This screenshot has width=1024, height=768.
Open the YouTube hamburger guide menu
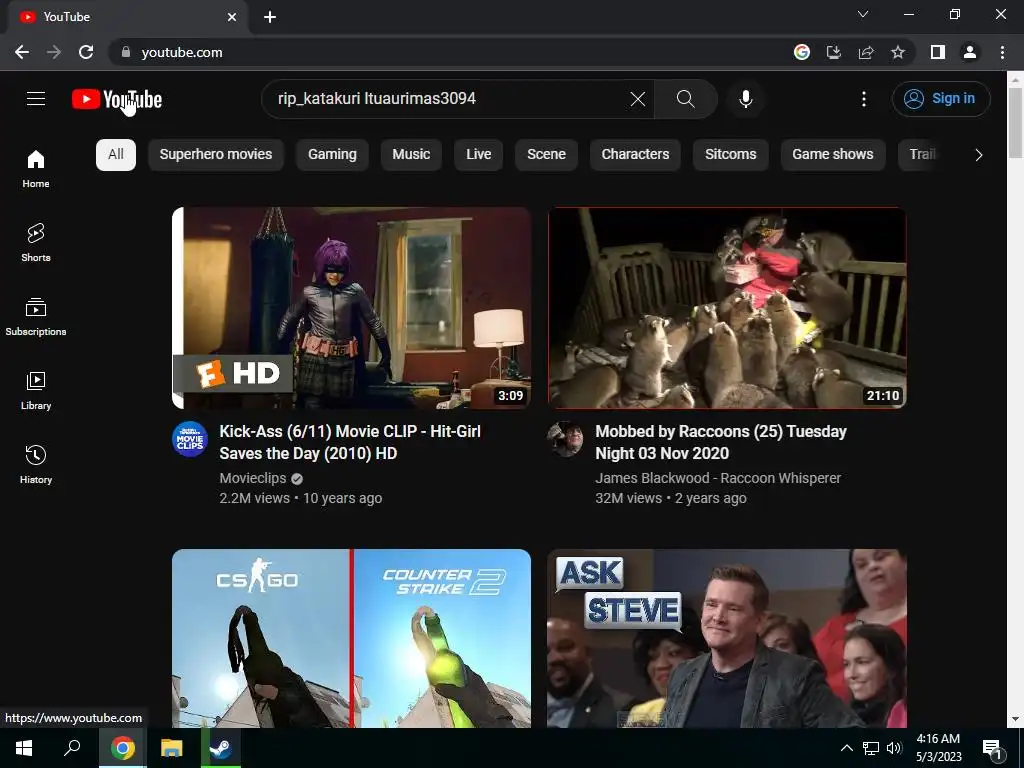[x=36, y=99]
